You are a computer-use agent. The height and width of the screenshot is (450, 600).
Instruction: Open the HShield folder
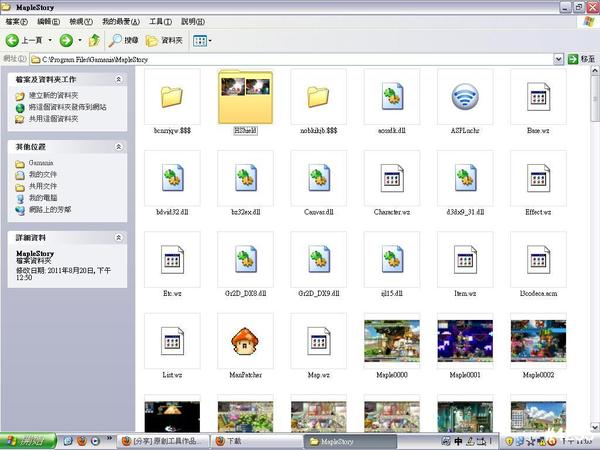click(245, 98)
